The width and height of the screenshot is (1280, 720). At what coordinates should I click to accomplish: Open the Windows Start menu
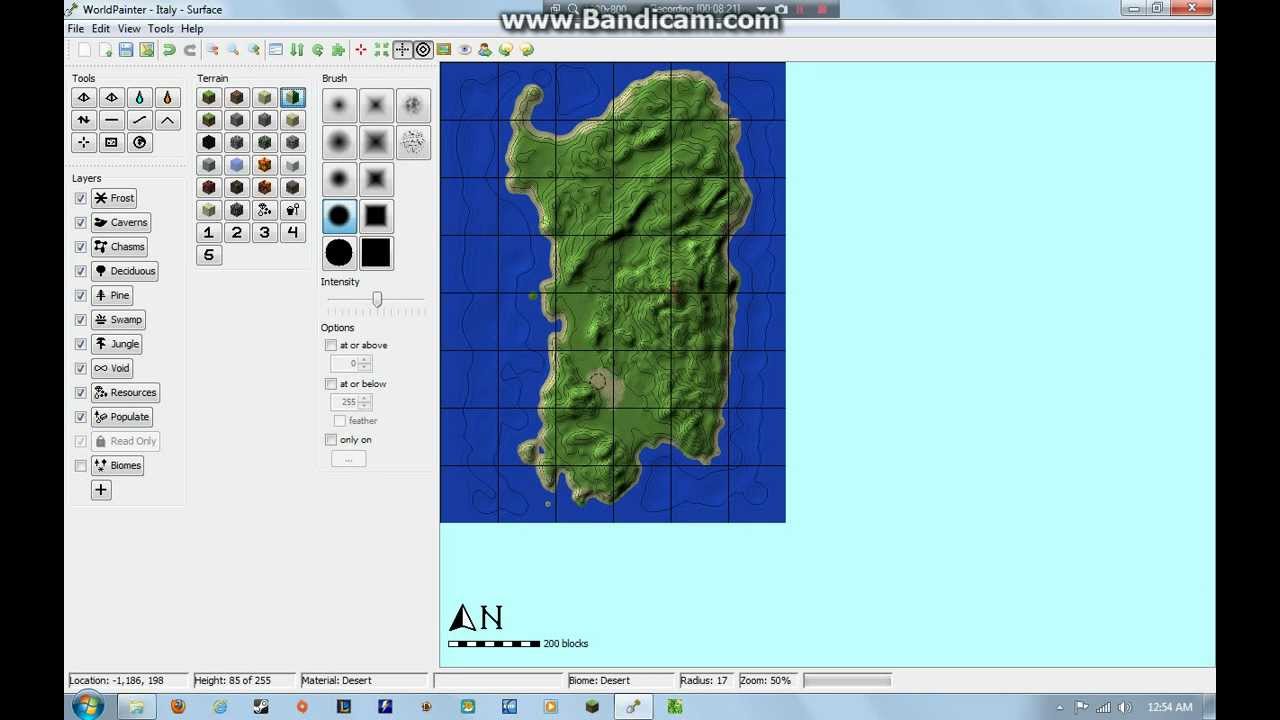pos(88,706)
